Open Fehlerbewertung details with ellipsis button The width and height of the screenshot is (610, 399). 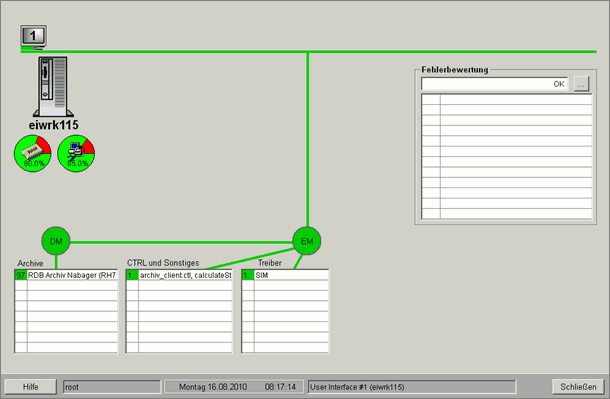[x=581, y=84]
